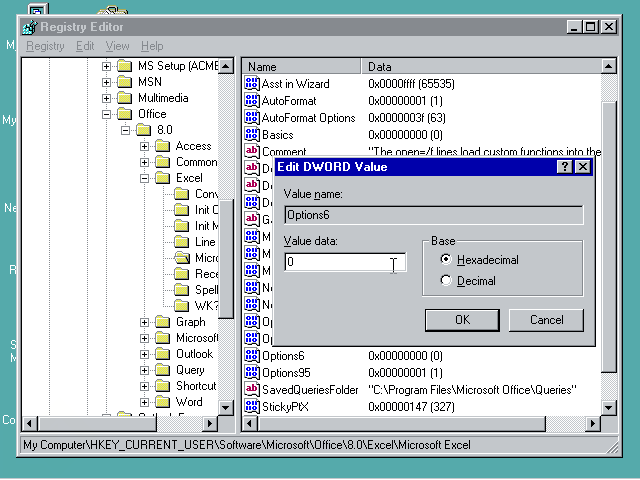Select the Outlook tree item label
This screenshot has width=640, height=480.
click(195, 354)
